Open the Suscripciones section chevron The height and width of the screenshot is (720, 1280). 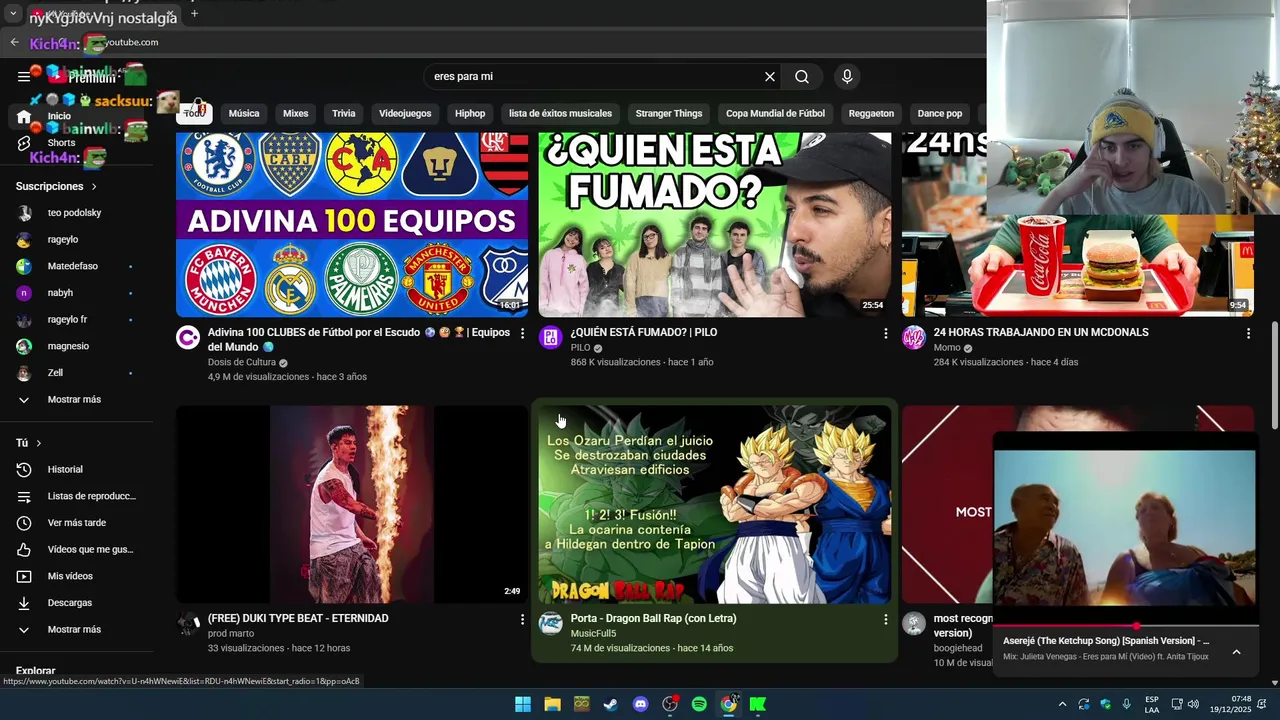click(94, 187)
